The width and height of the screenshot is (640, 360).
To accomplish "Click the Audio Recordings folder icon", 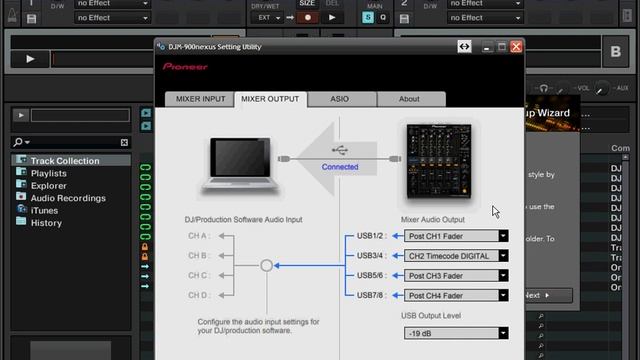I will [x=21, y=197].
